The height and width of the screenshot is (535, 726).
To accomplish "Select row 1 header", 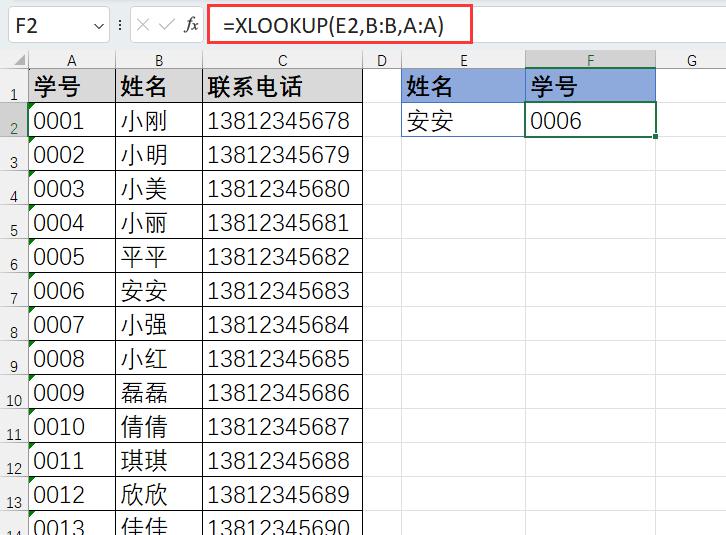I will (x=14, y=86).
